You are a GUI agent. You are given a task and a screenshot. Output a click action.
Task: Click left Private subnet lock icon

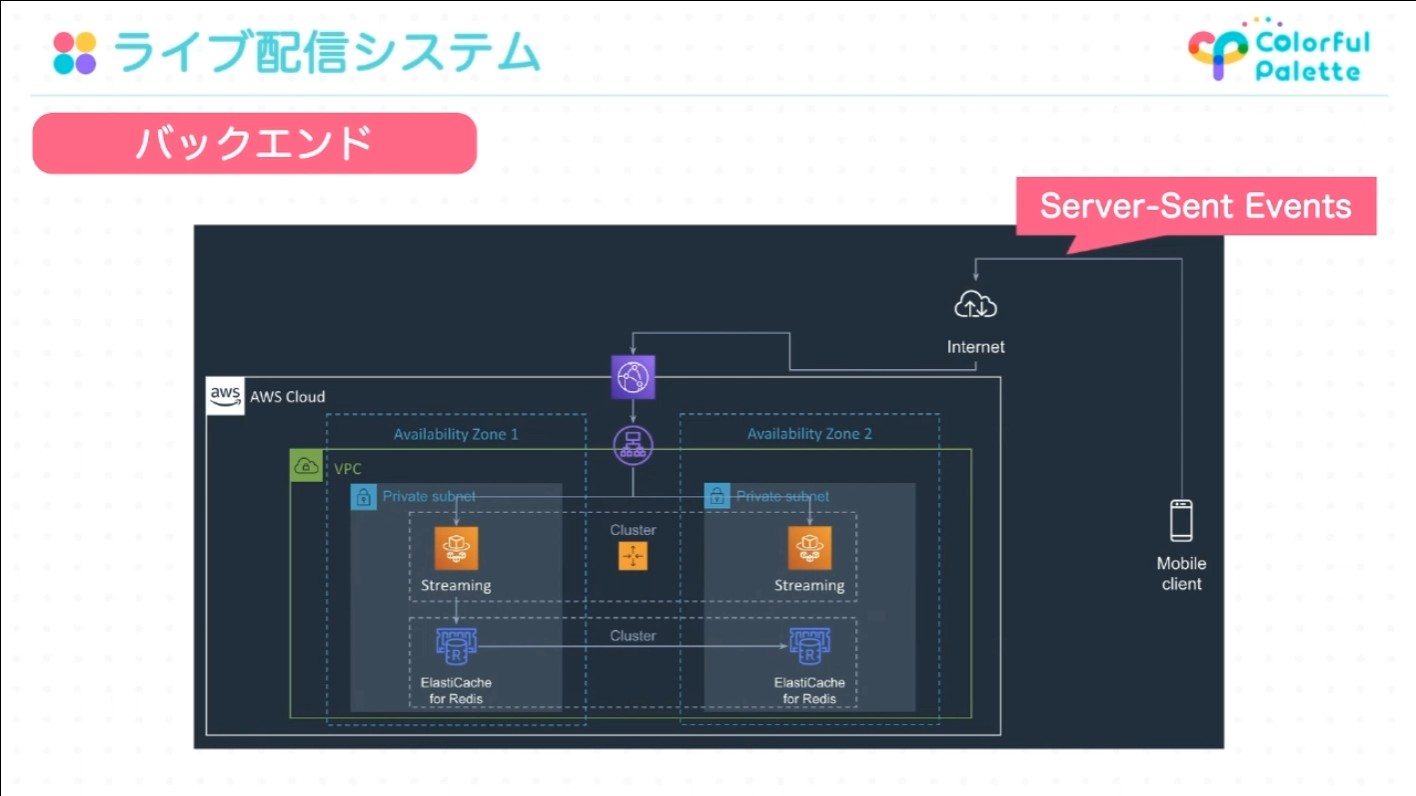[x=364, y=496]
